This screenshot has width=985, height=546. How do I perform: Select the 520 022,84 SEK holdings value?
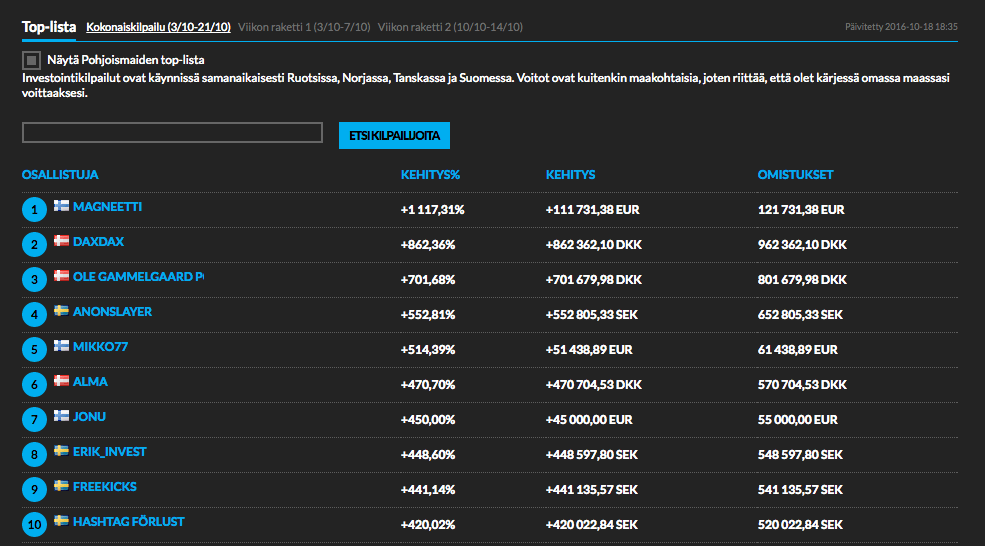tap(800, 525)
